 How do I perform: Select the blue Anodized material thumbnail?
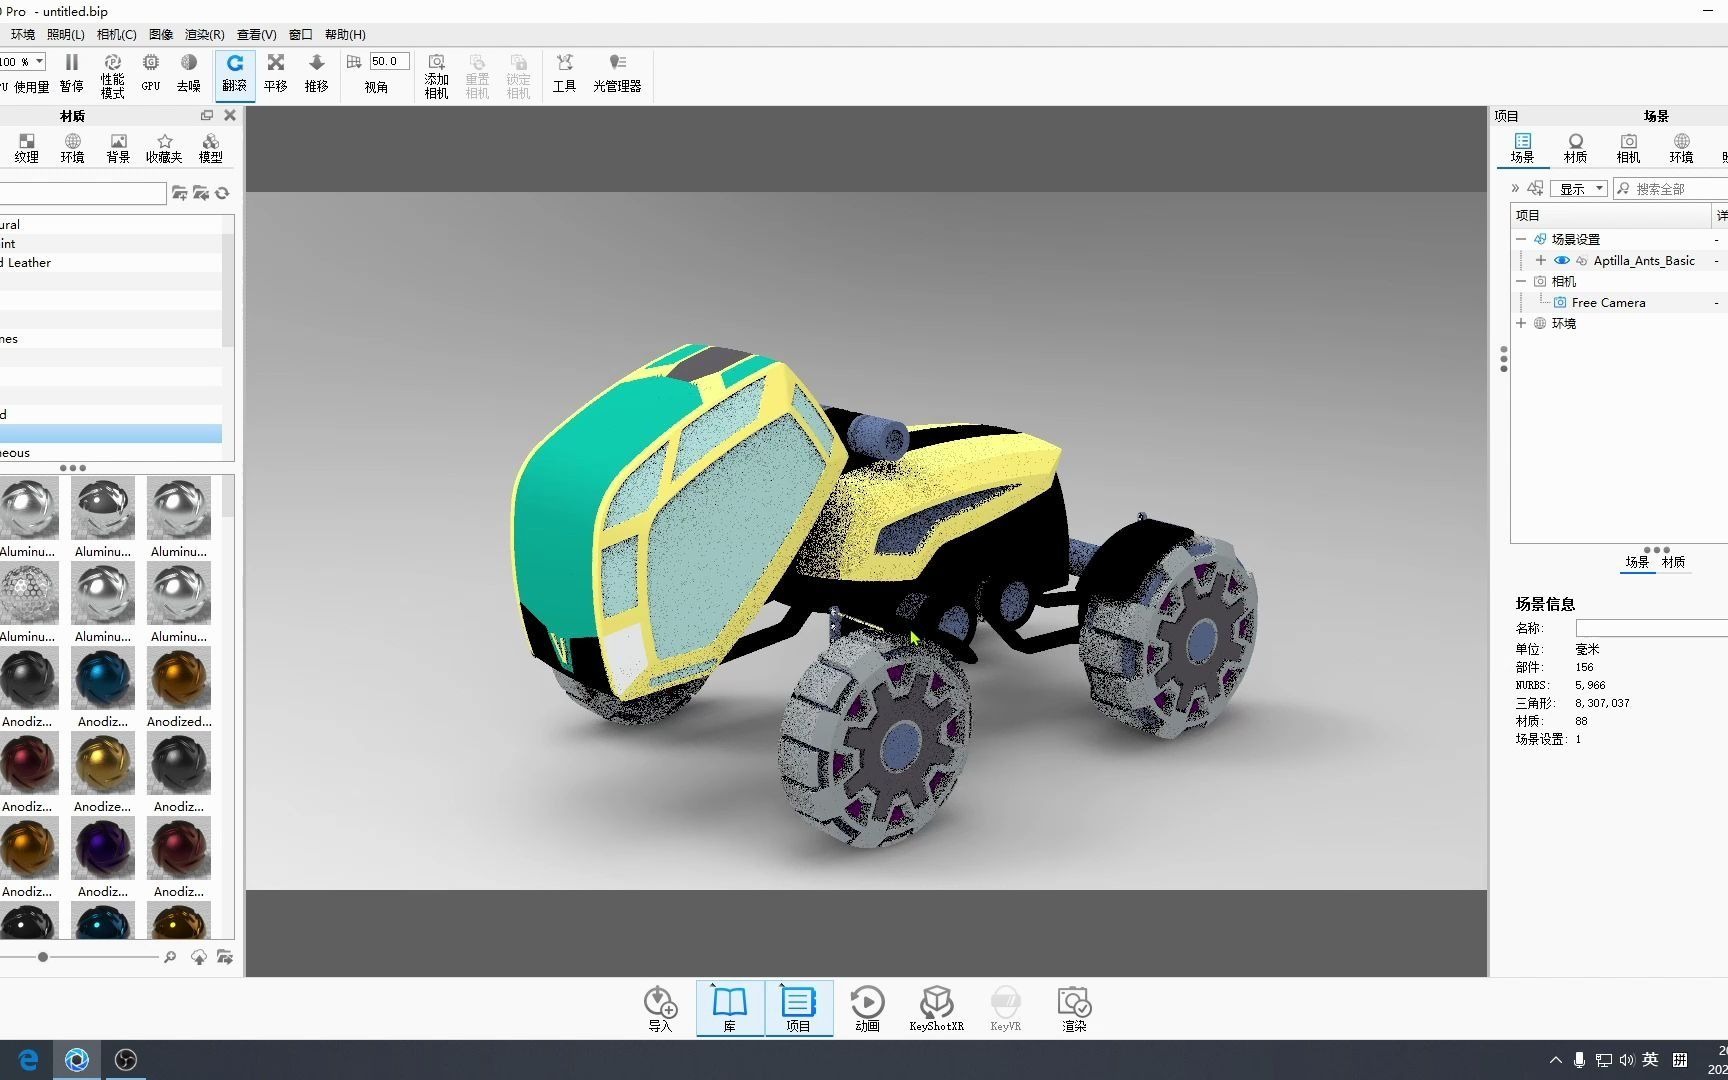103,678
